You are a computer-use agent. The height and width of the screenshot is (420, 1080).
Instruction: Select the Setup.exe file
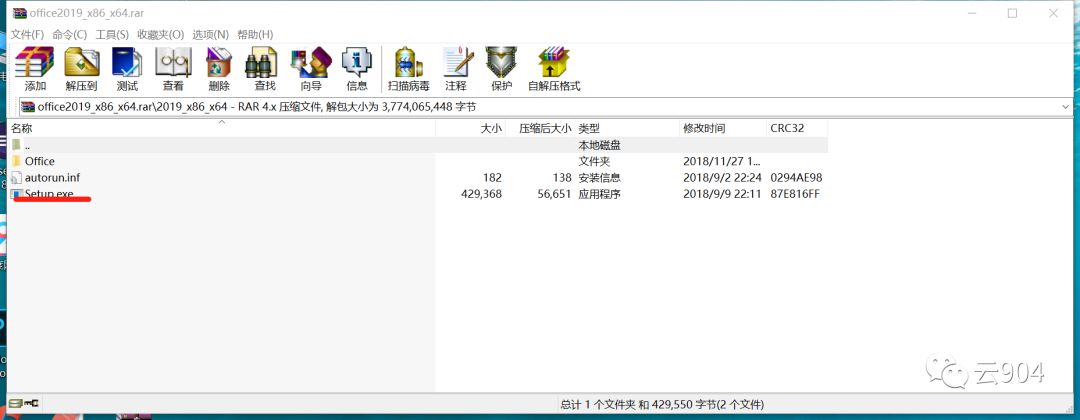(49, 193)
